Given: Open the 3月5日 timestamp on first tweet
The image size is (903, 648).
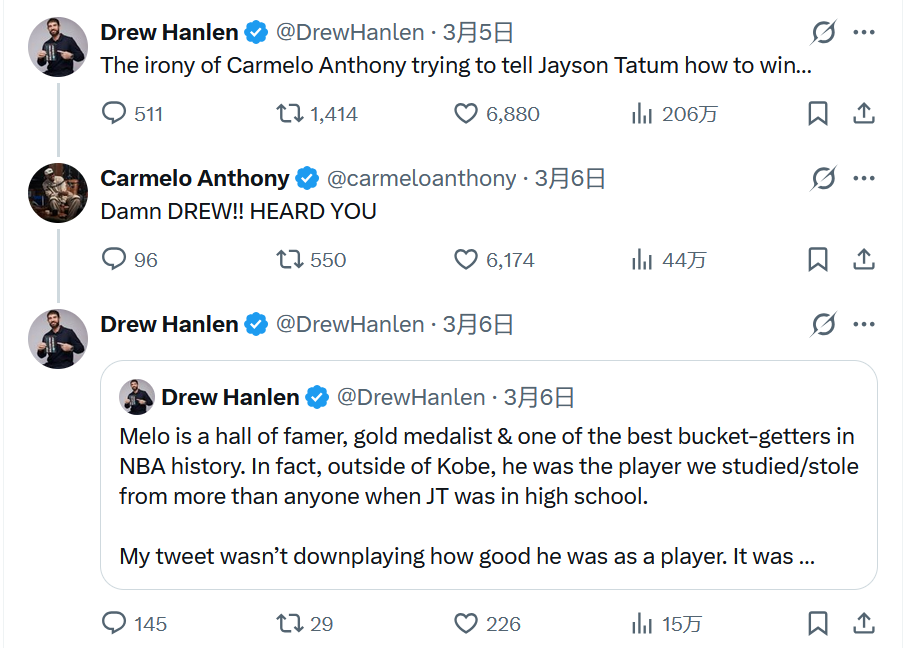Looking at the screenshot, I should (478, 33).
